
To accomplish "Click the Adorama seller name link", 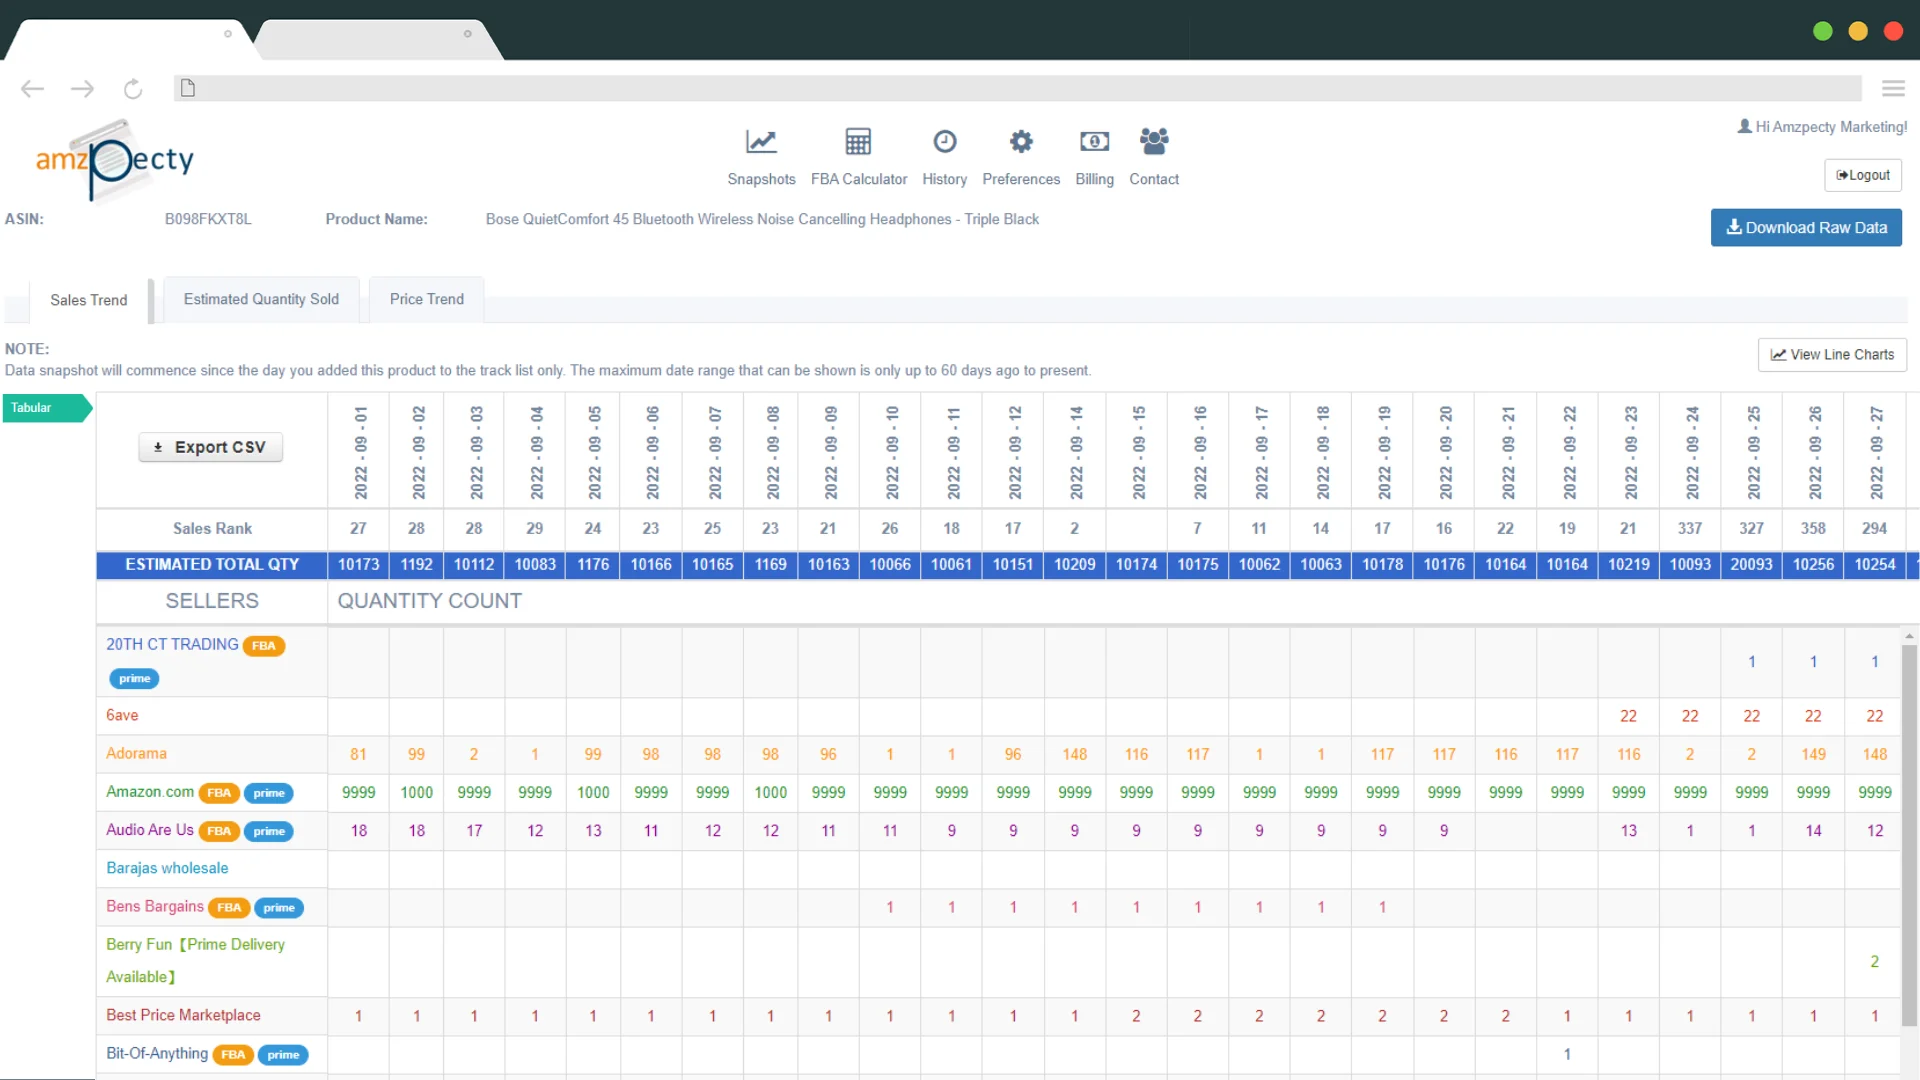I will click(x=136, y=753).
